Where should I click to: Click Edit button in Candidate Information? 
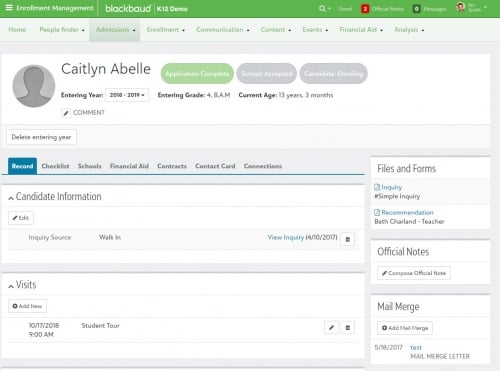point(21,218)
